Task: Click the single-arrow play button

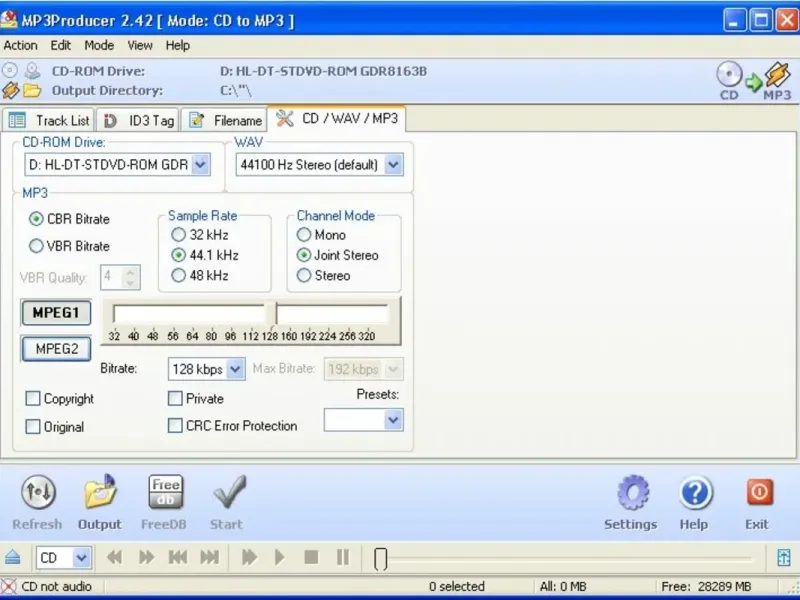Action: click(x=280, y=557)
